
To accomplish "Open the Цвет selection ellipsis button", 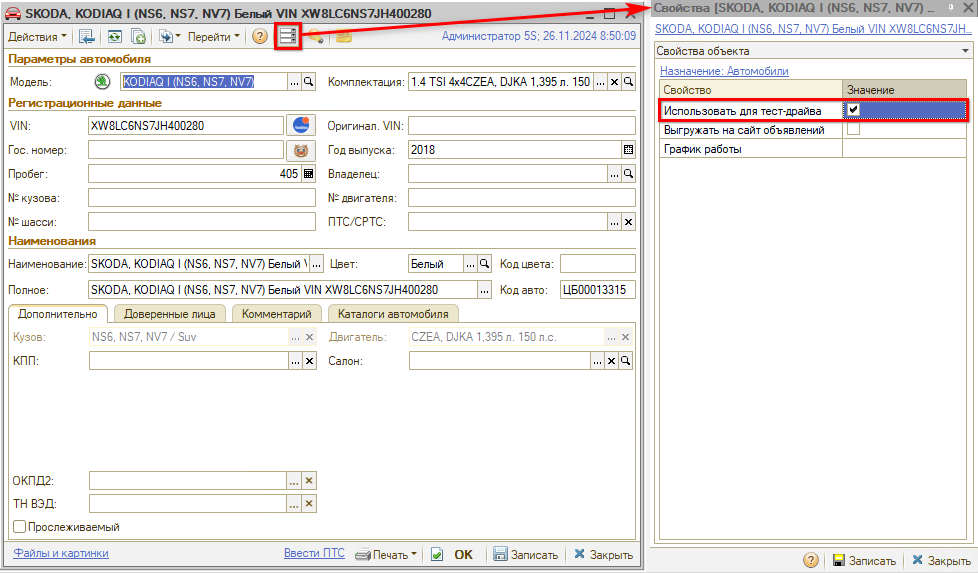I will pyautogui.click(x=470, y=264).
